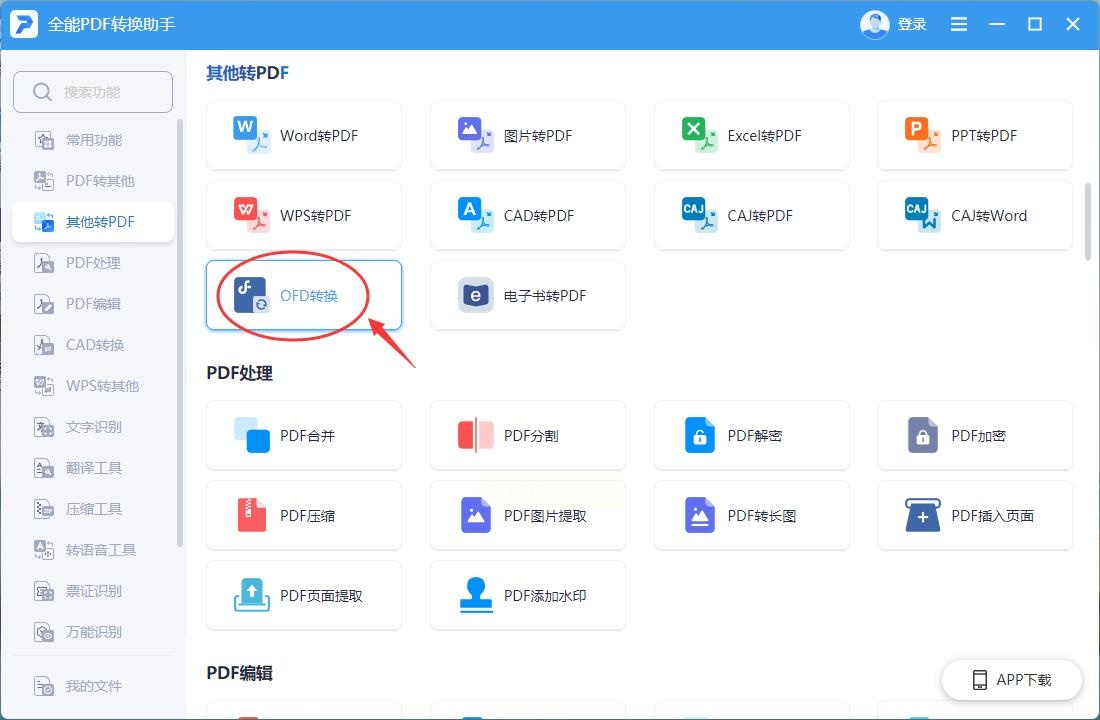1100x720 pixels.
Task: Go to PDF处理 sidebar item
Action: click(x=93, y=263)
